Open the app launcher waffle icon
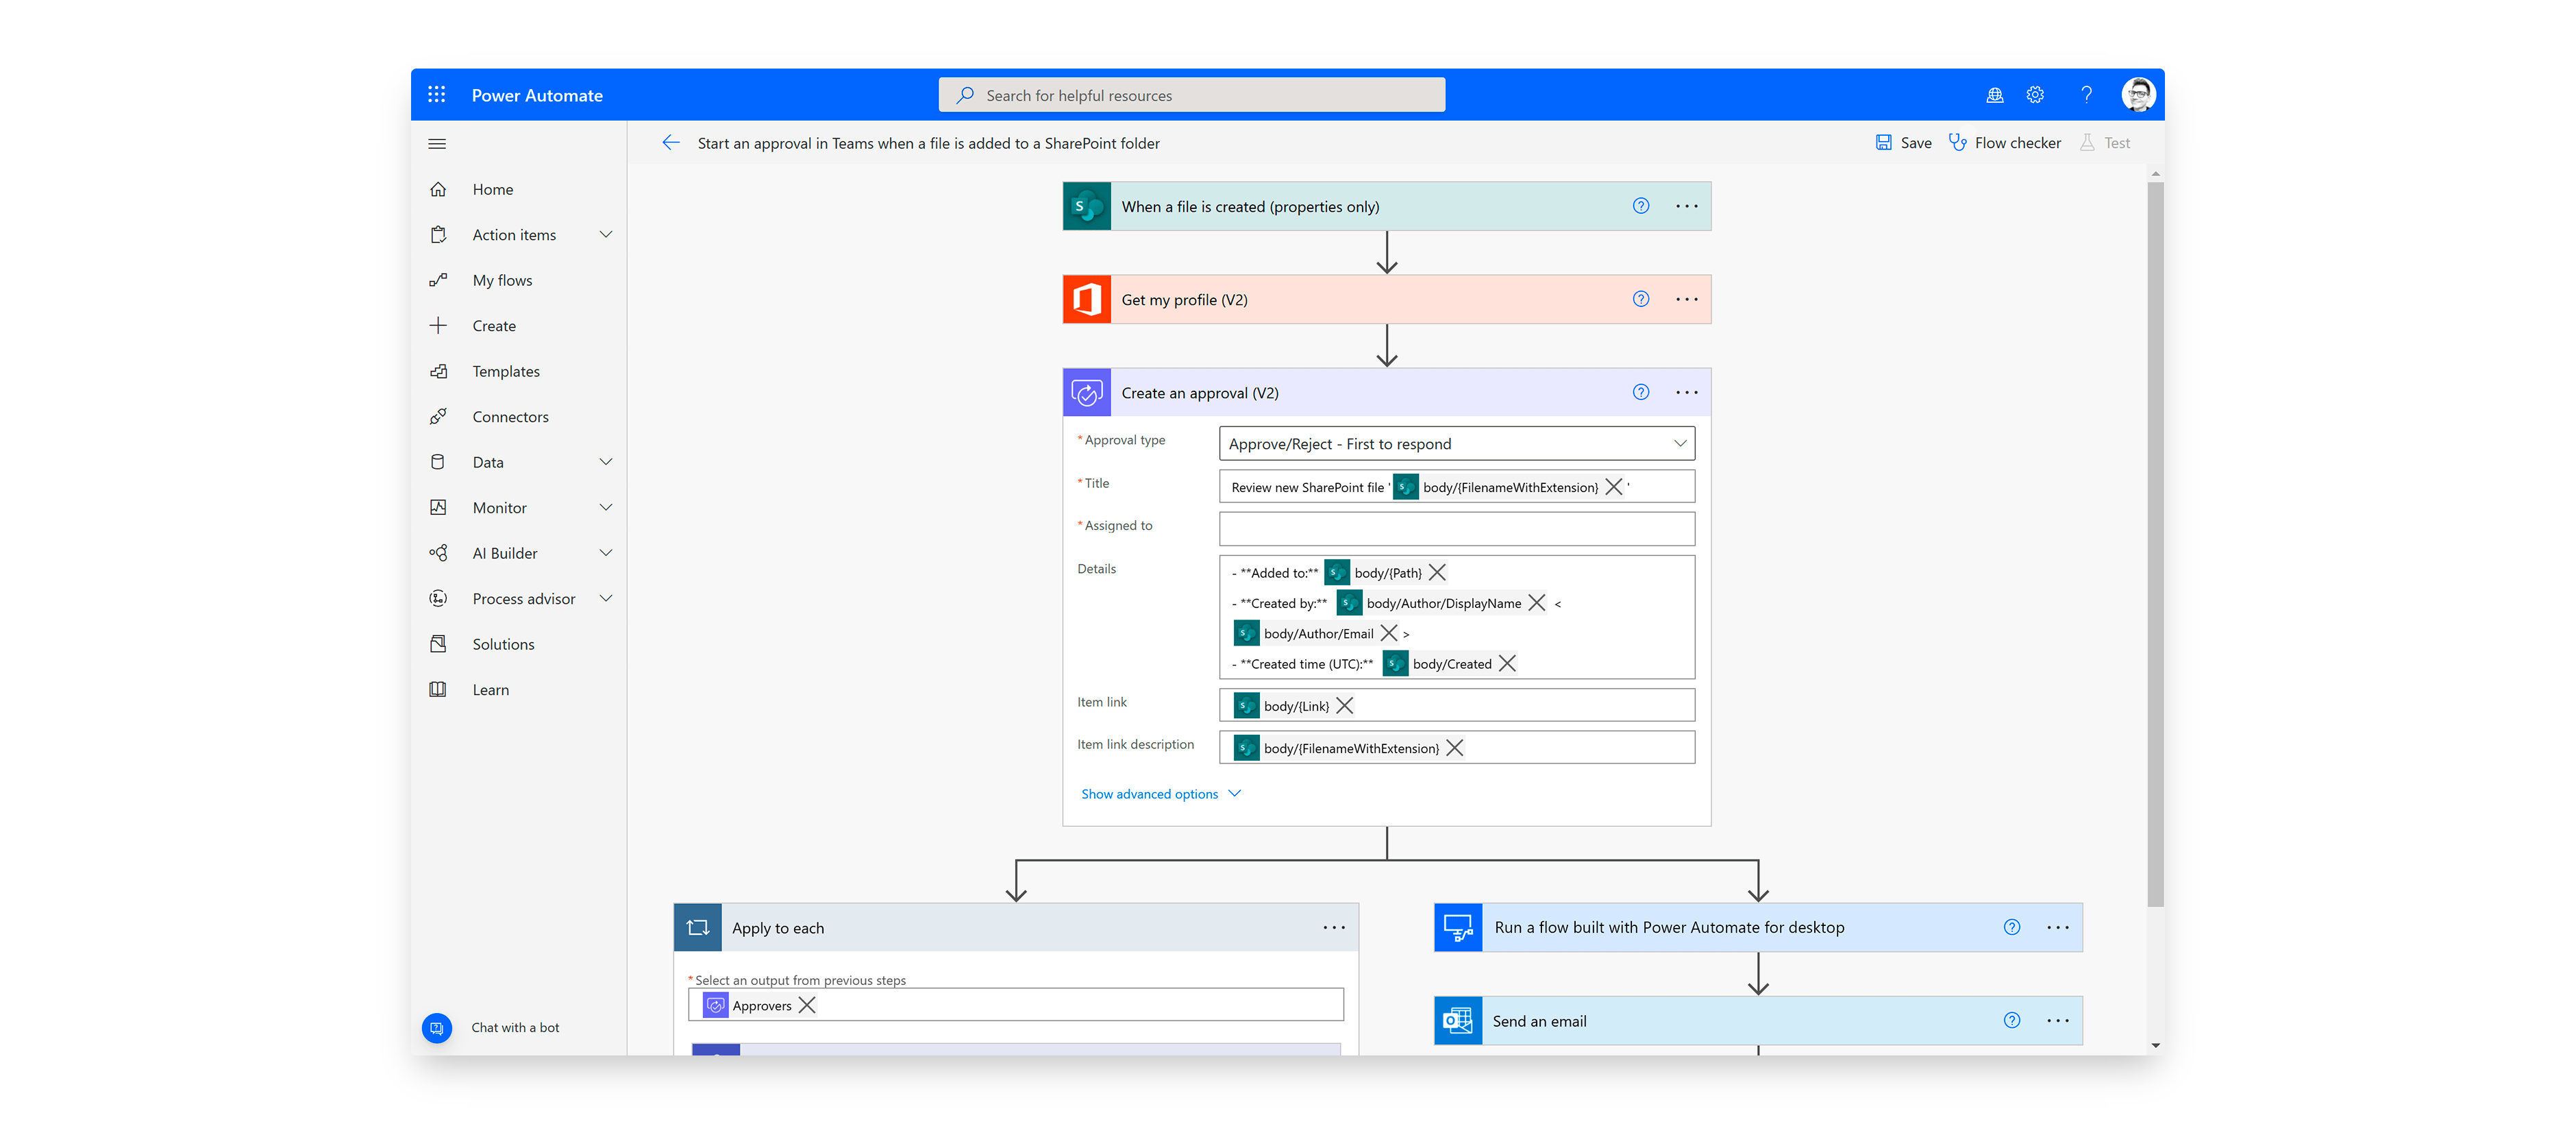Screen dimensions: 2576x1124 click(436, 95)
